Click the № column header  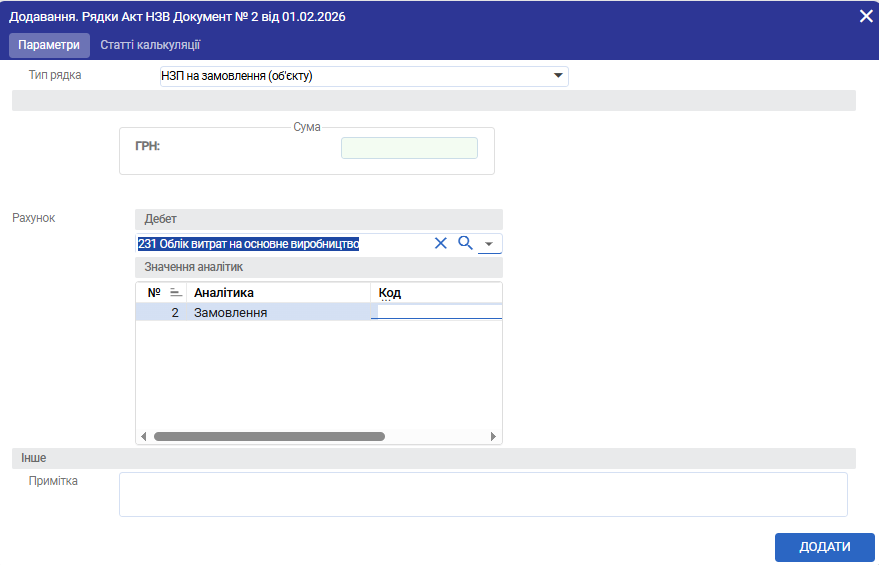(x=153, y=292)
